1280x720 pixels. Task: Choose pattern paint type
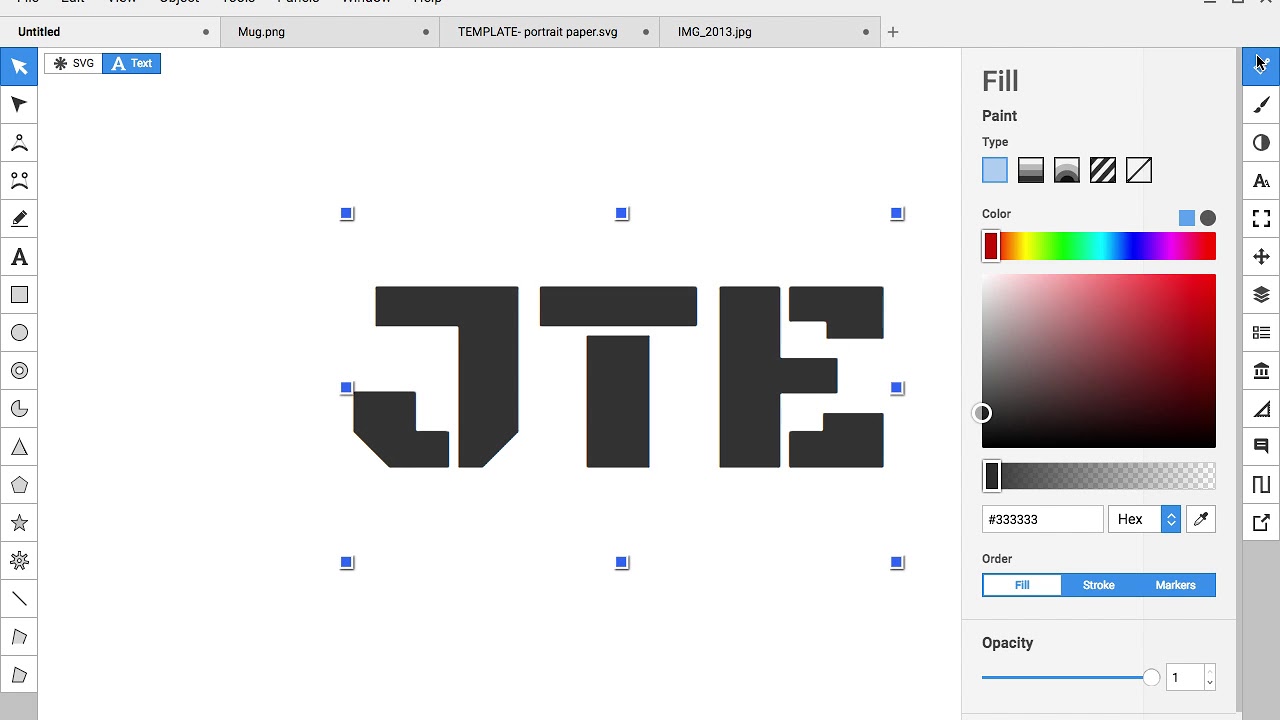coord(1103,171)
